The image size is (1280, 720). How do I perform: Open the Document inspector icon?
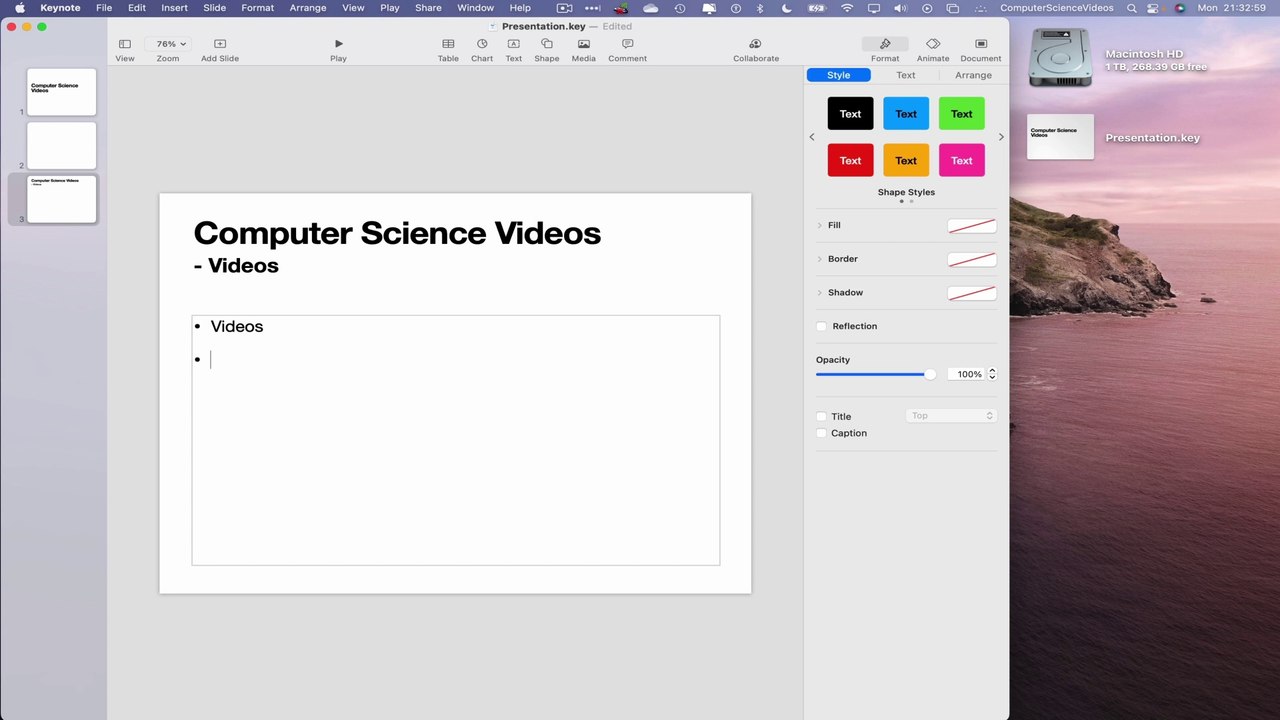(981, 44)
